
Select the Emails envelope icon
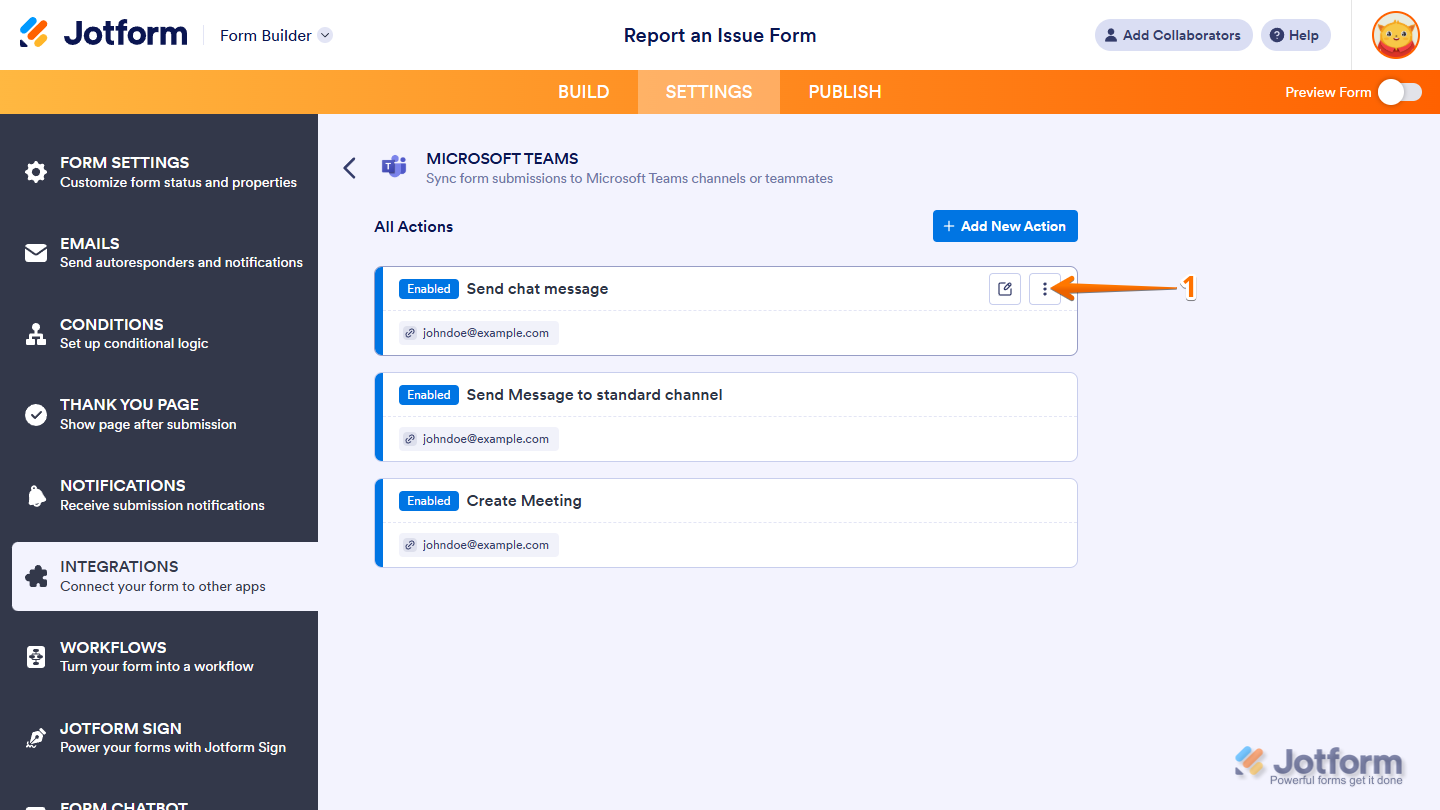pos(35,252)
